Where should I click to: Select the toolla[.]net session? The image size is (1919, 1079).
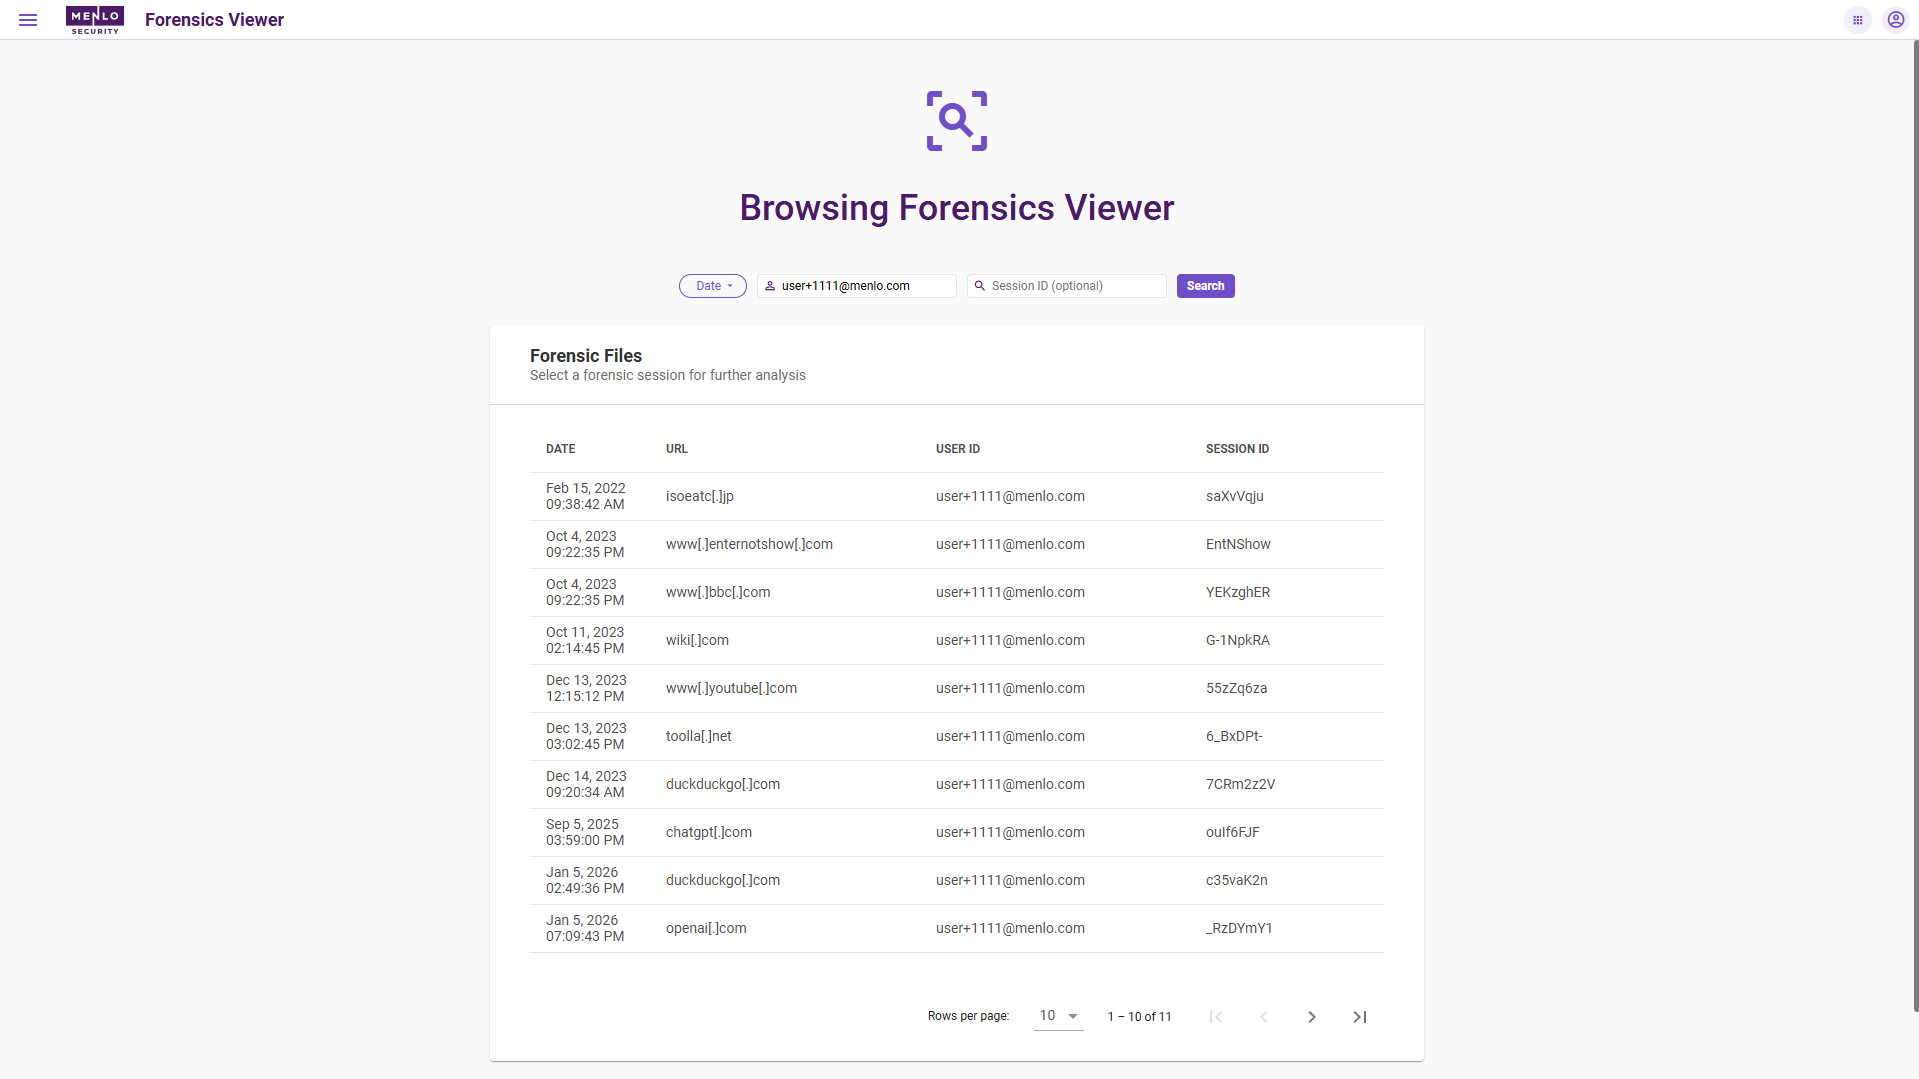[957, 737]
